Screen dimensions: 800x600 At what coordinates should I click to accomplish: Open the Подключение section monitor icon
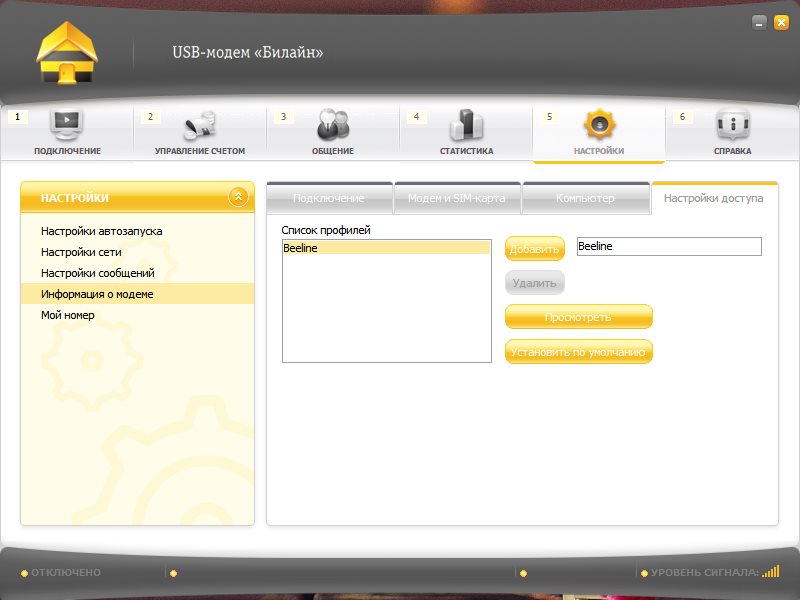tap(67, 125)
